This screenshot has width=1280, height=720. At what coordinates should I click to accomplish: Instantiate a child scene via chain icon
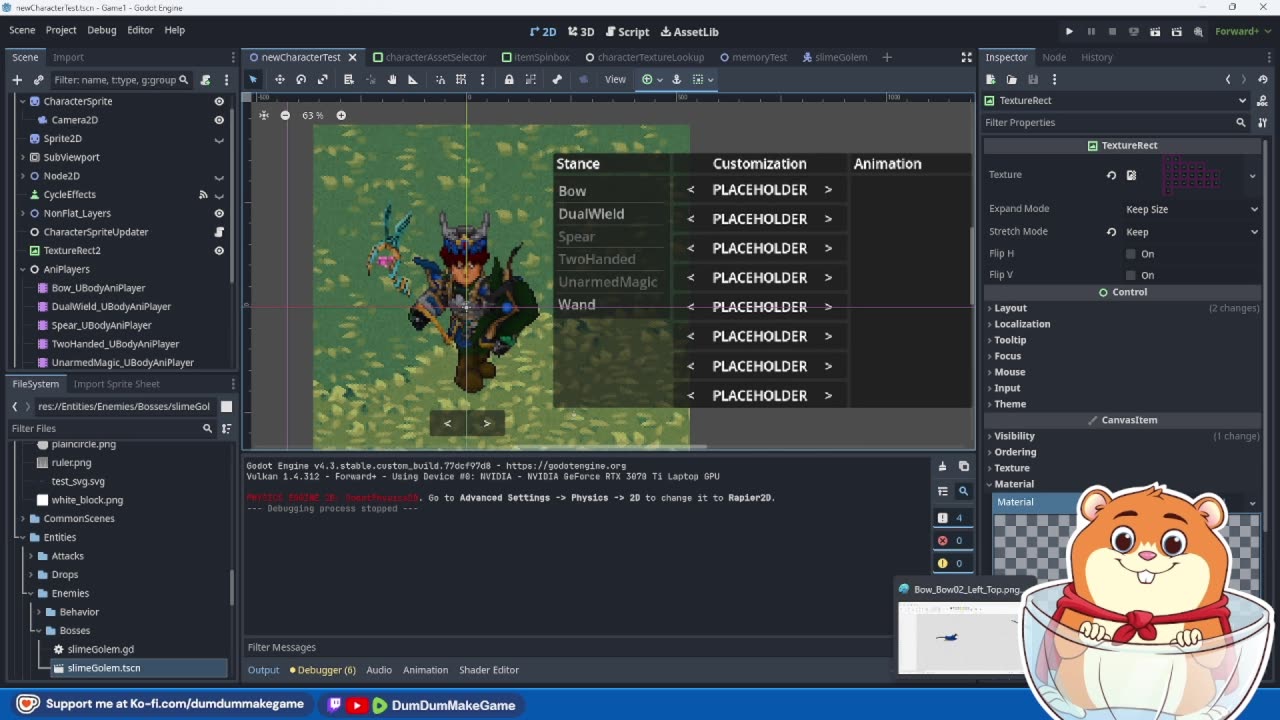39,80
